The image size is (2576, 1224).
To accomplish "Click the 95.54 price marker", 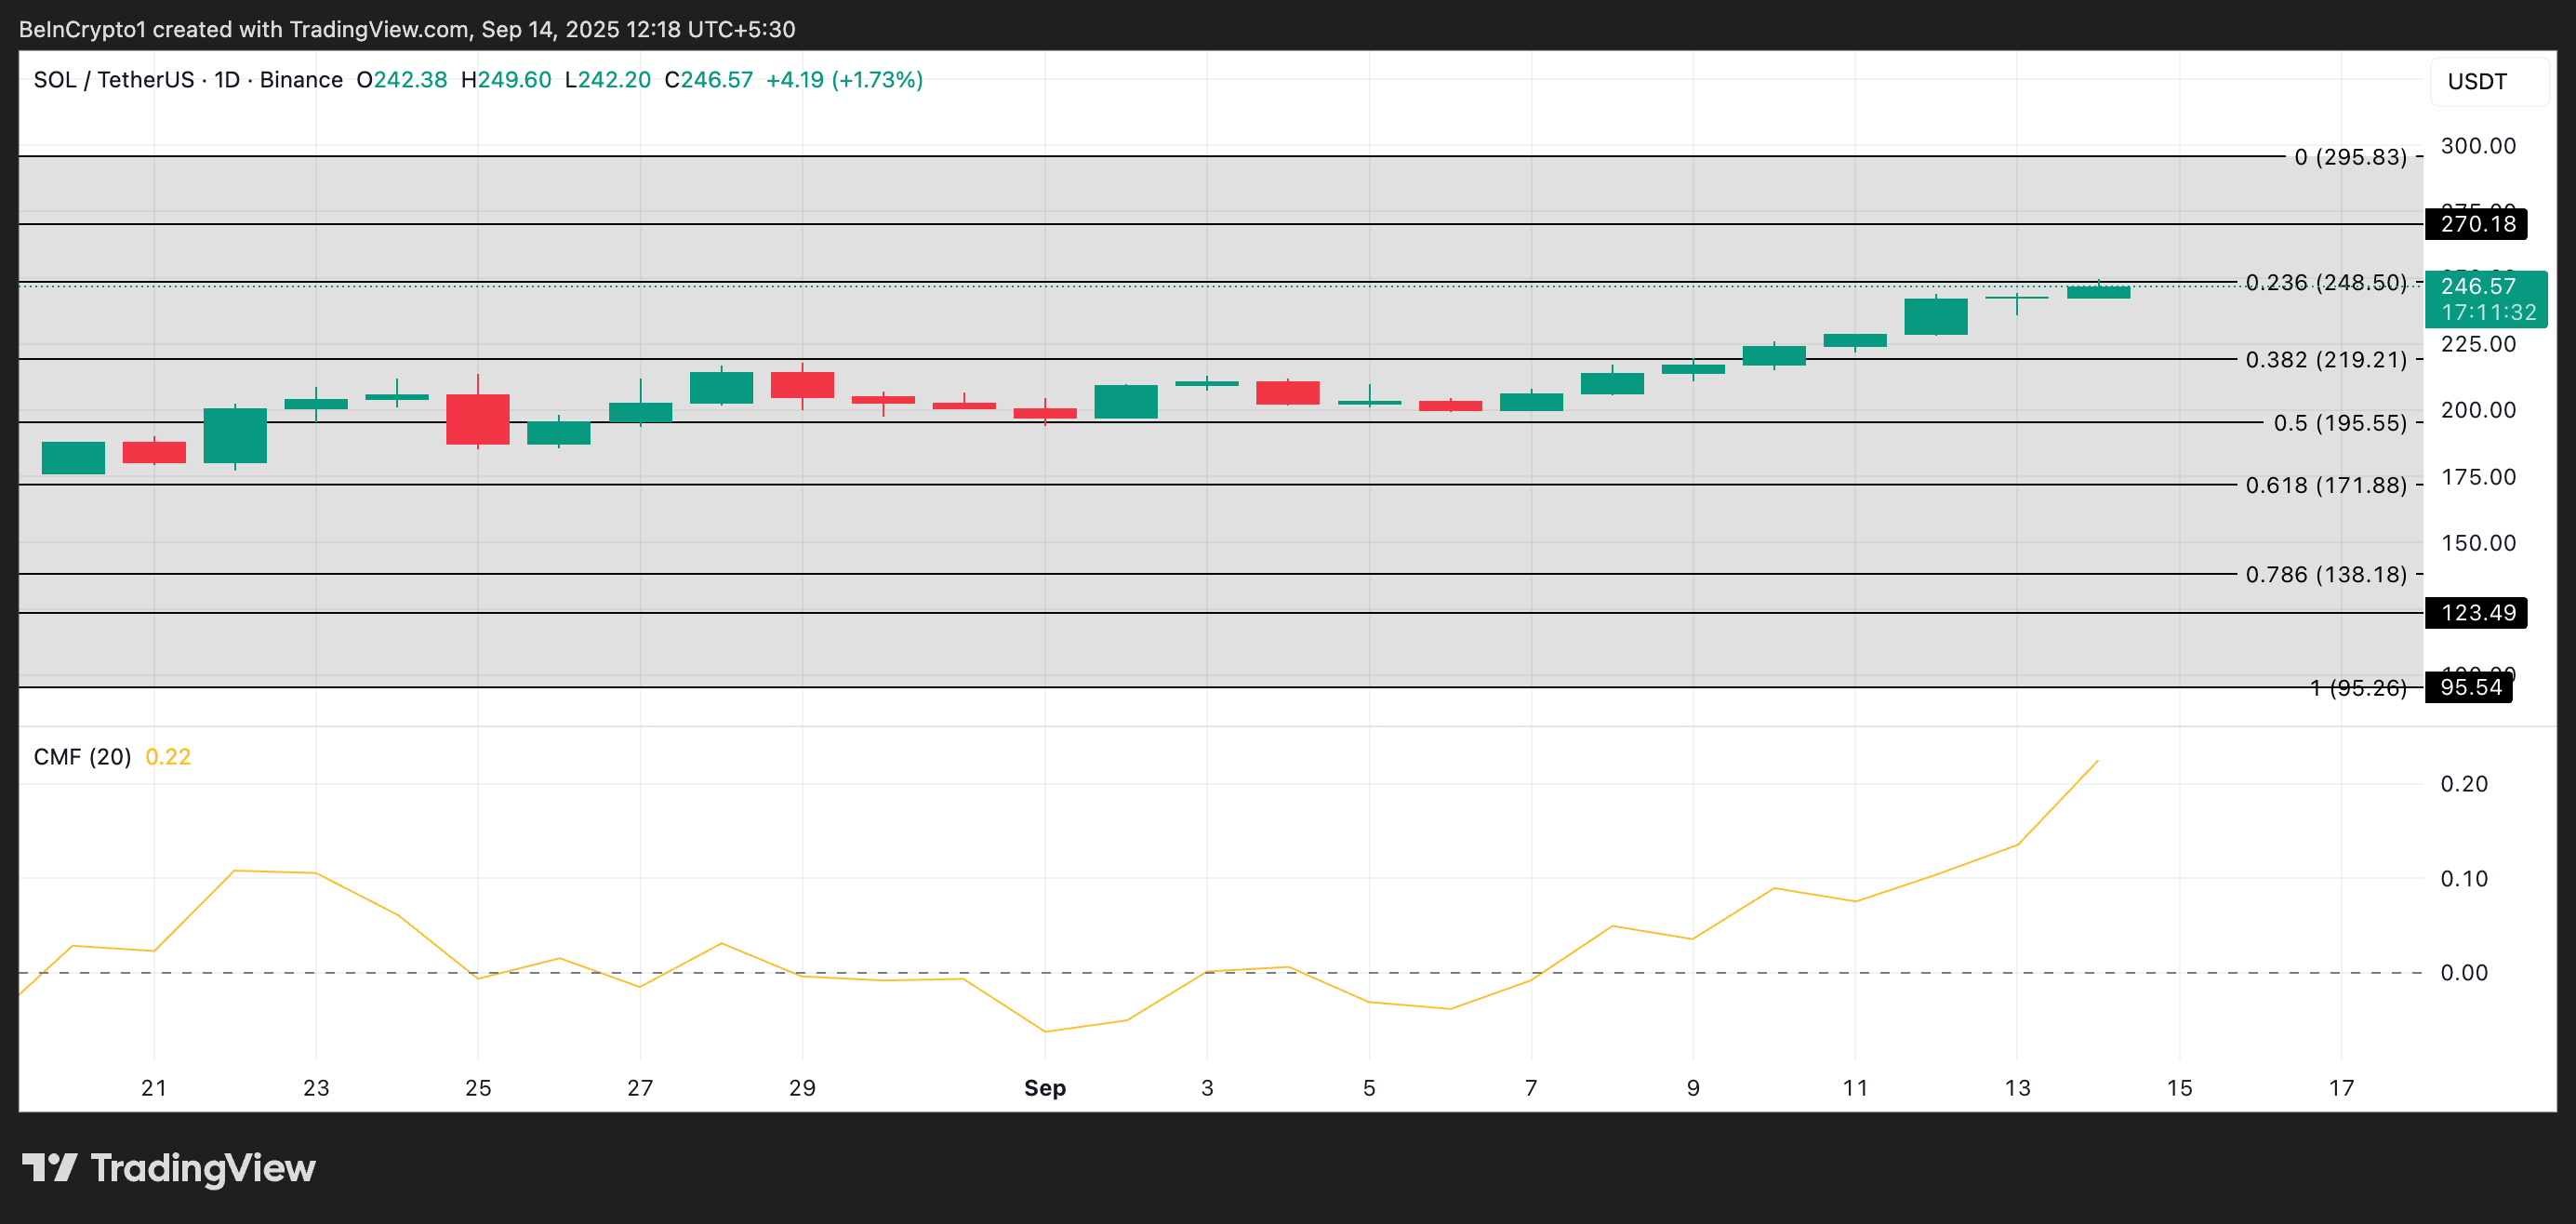I will point(2471,687).
